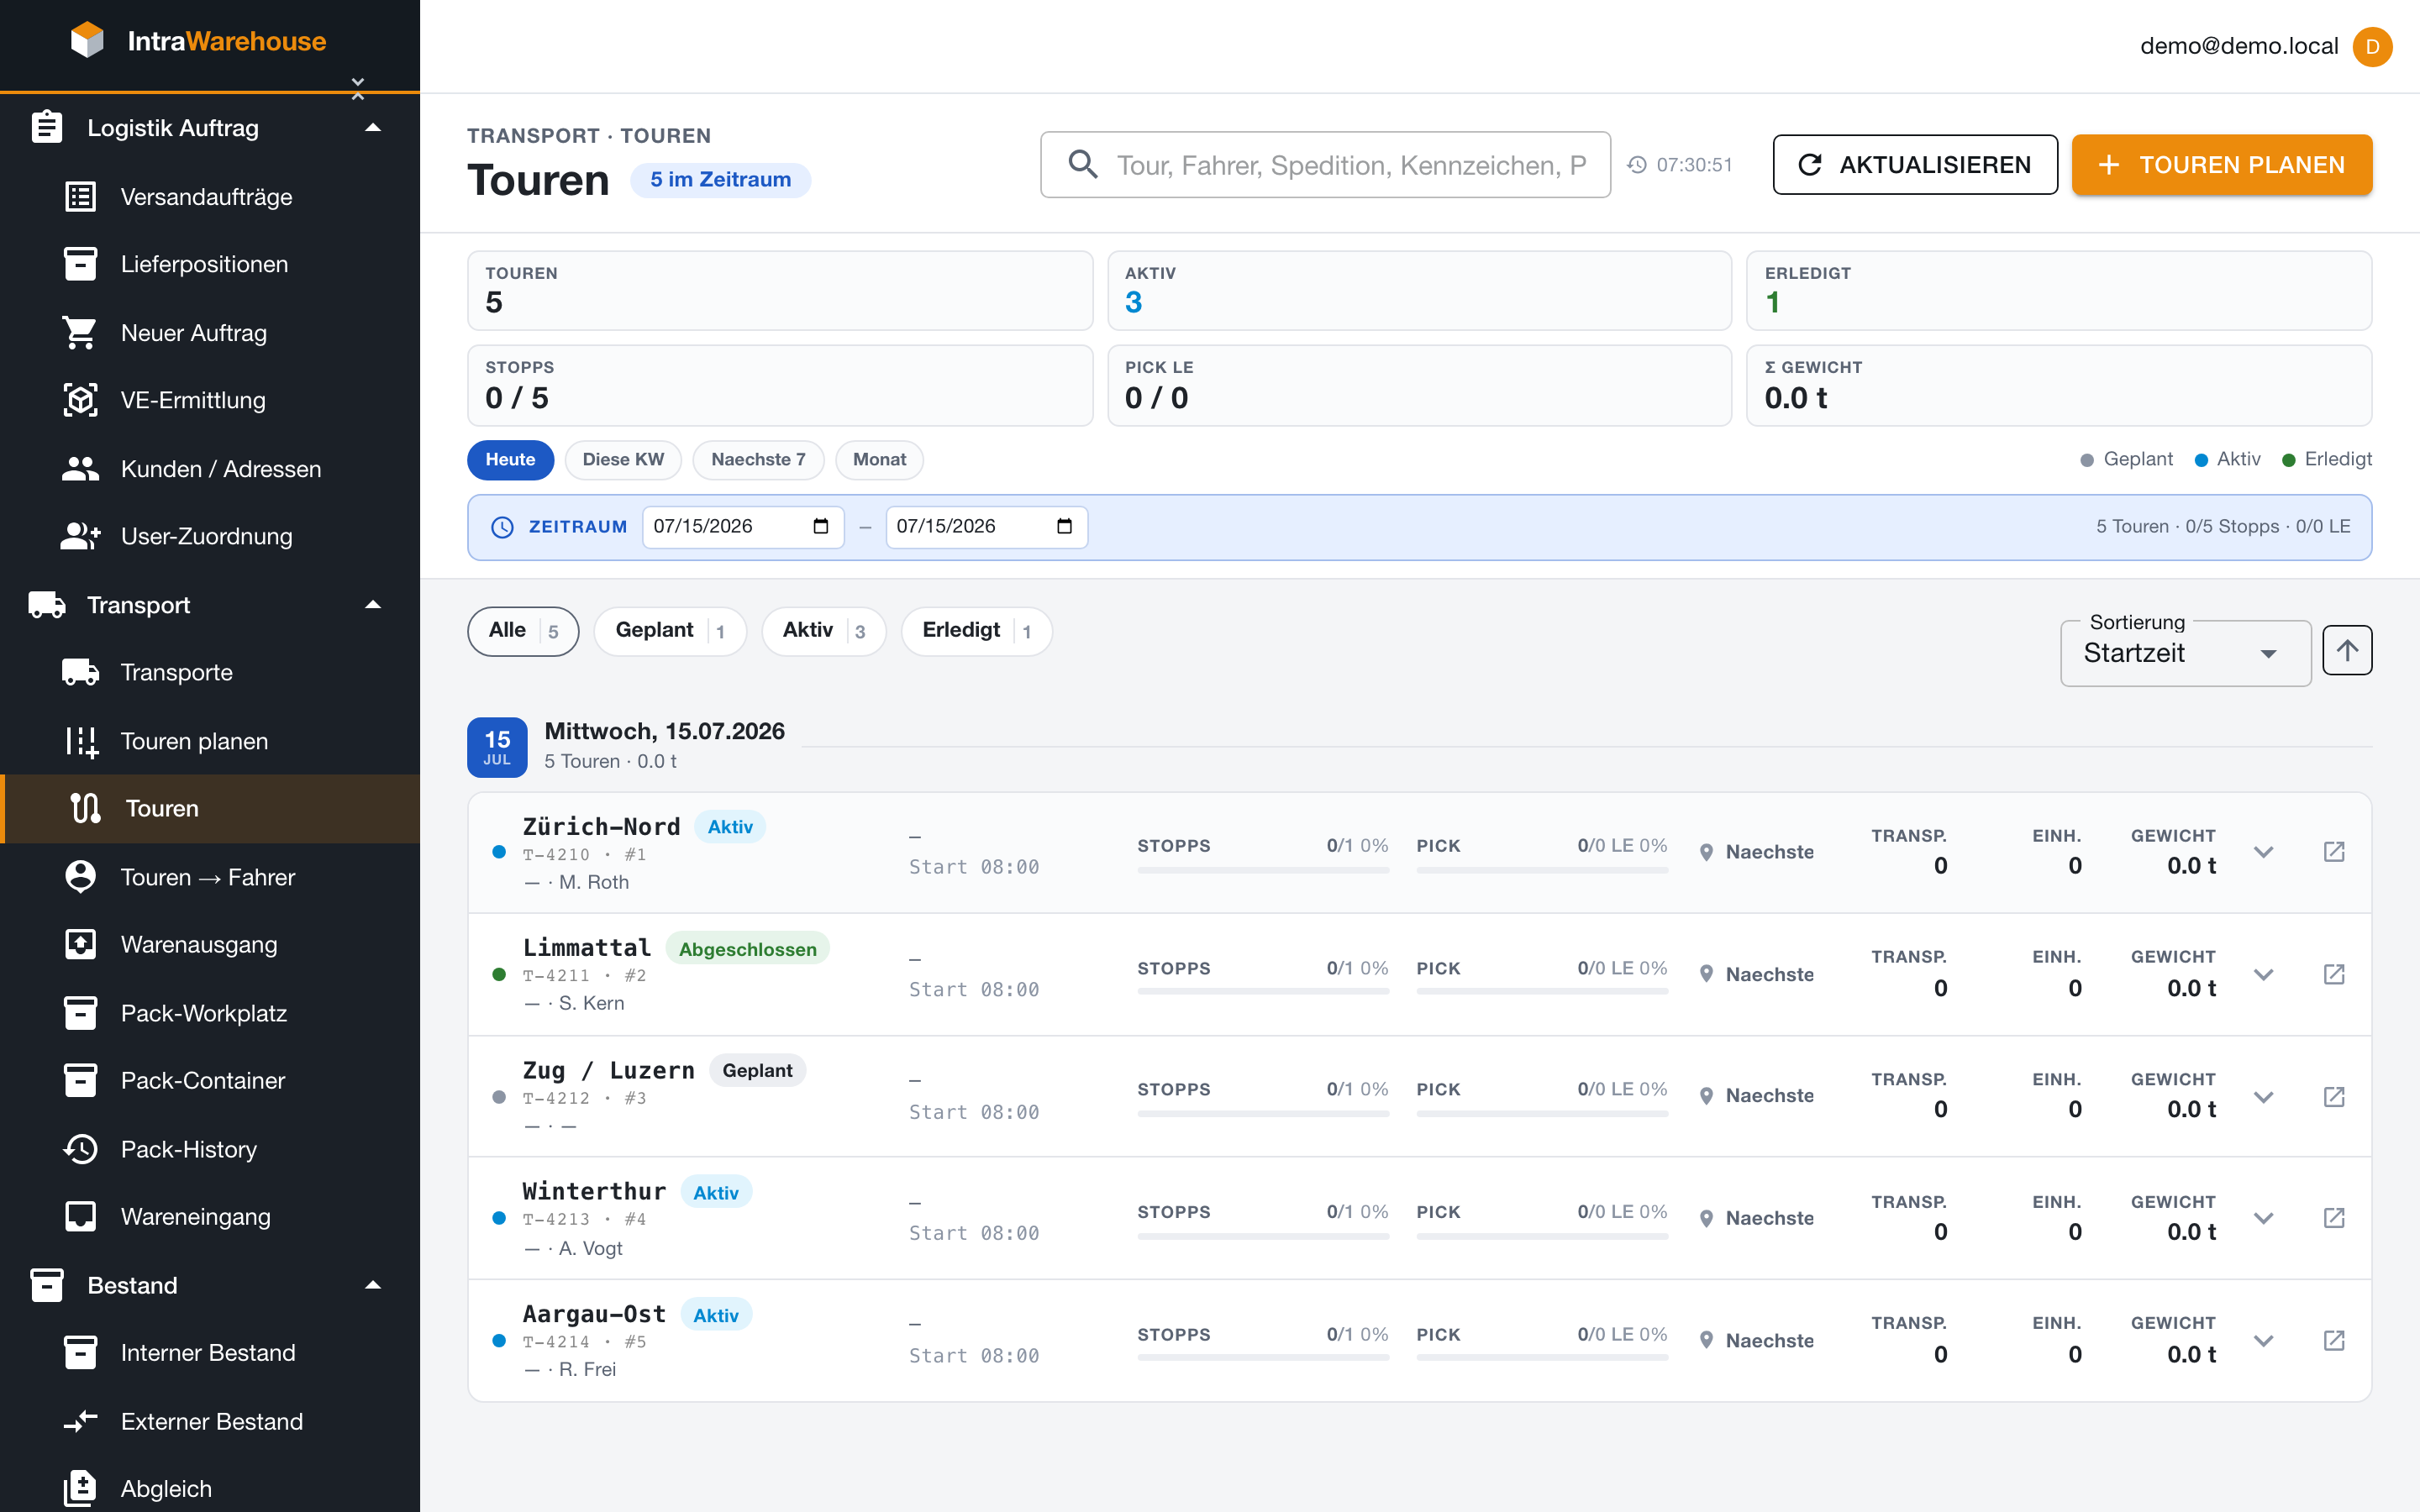Switch to the Aktiv status tab

point(823,631)
